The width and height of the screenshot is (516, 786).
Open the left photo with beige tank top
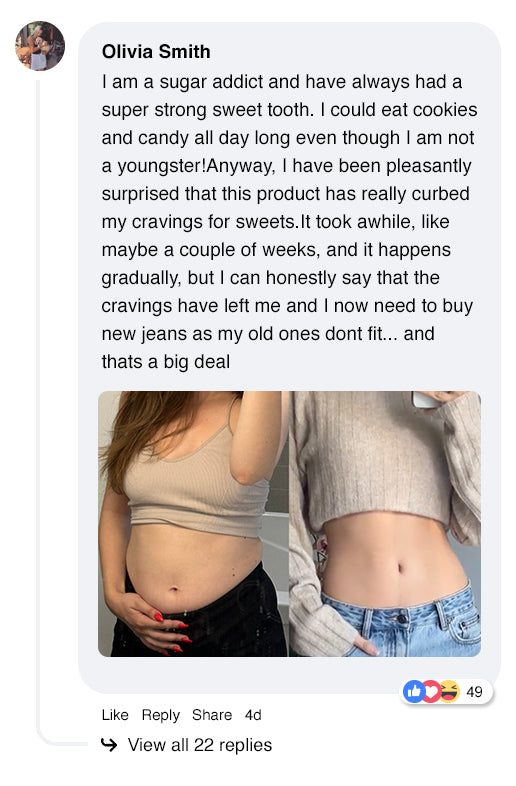coord(193,524)
